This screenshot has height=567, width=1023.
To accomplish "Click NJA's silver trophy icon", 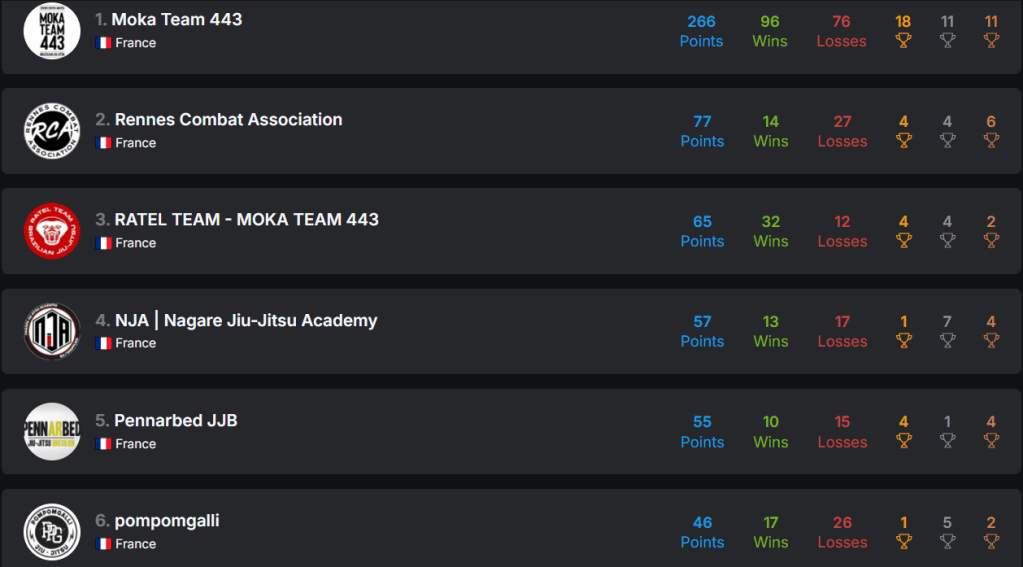I will pyautogui.click(x=947, y=340).
